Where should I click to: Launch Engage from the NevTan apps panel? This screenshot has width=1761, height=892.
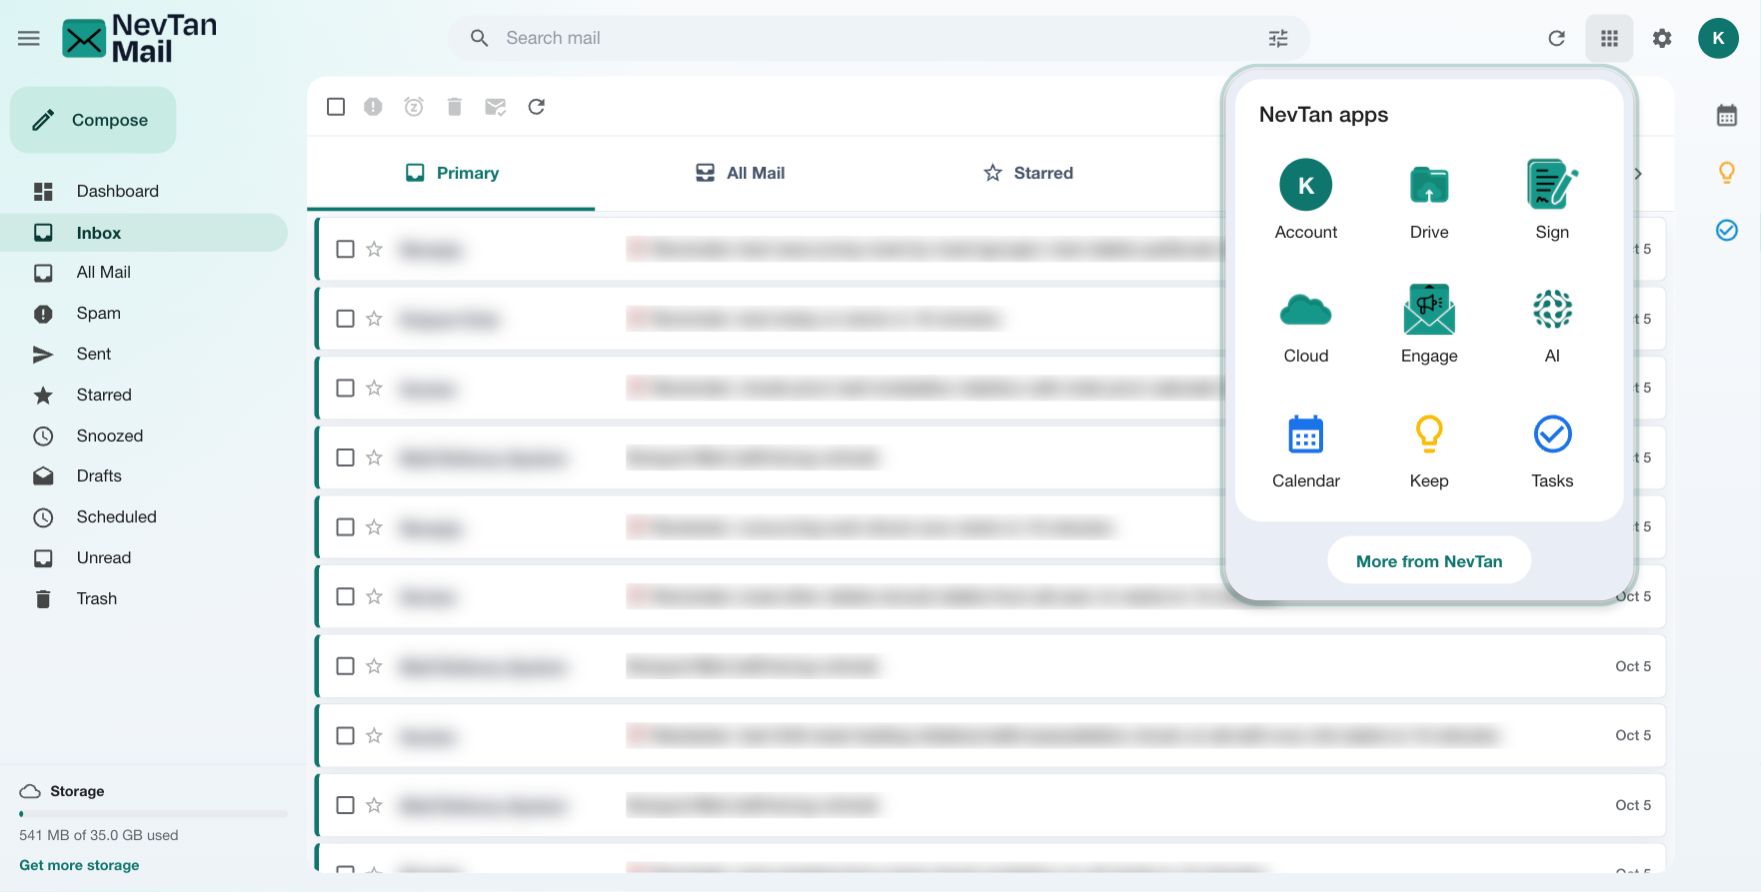1429,324
